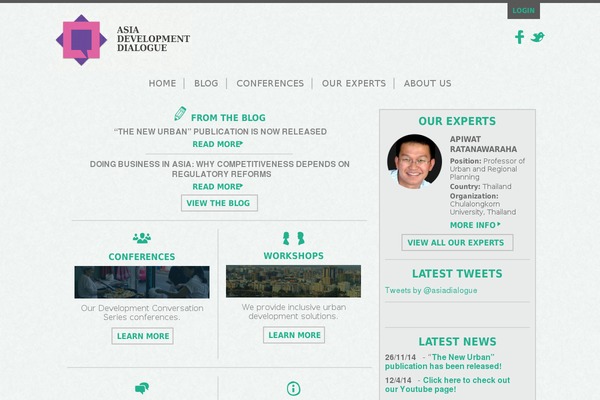This screenshot has height=400, width=600.
Task: Click the OUR EXPERTS sidebar heading
Action: [x=457, y=121]
